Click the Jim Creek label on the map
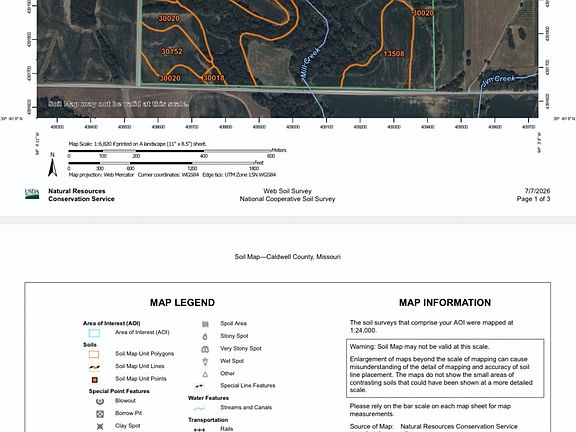 (499, 80)
